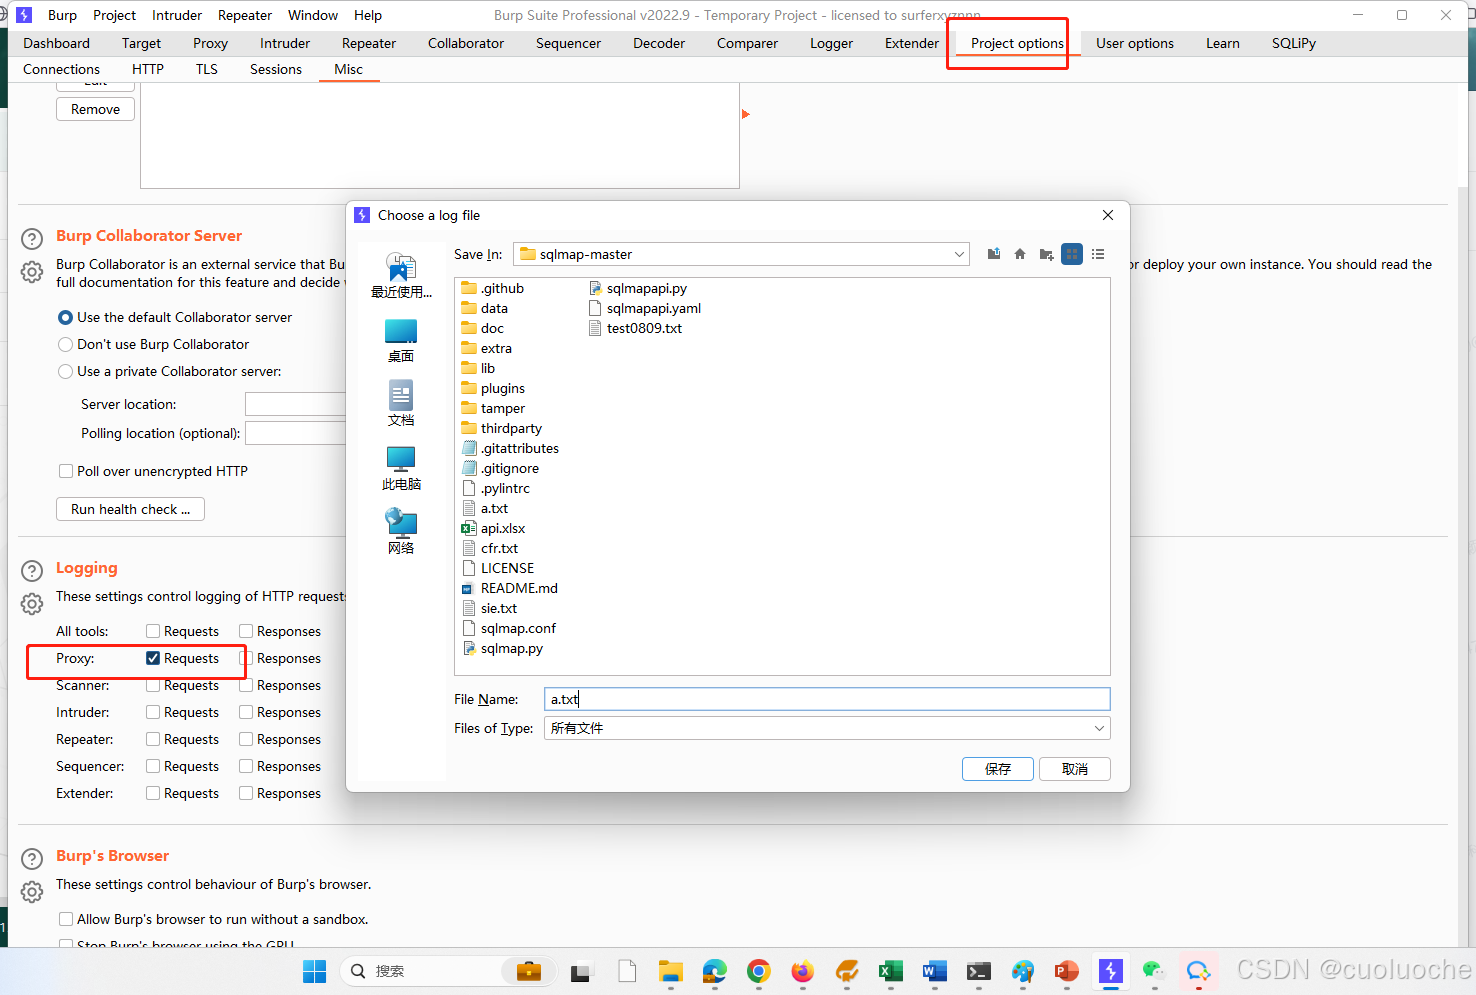Screen dimensions: 1476x995
Task: Open the Documents (文档) location shortcut
Action: [401, 404]
